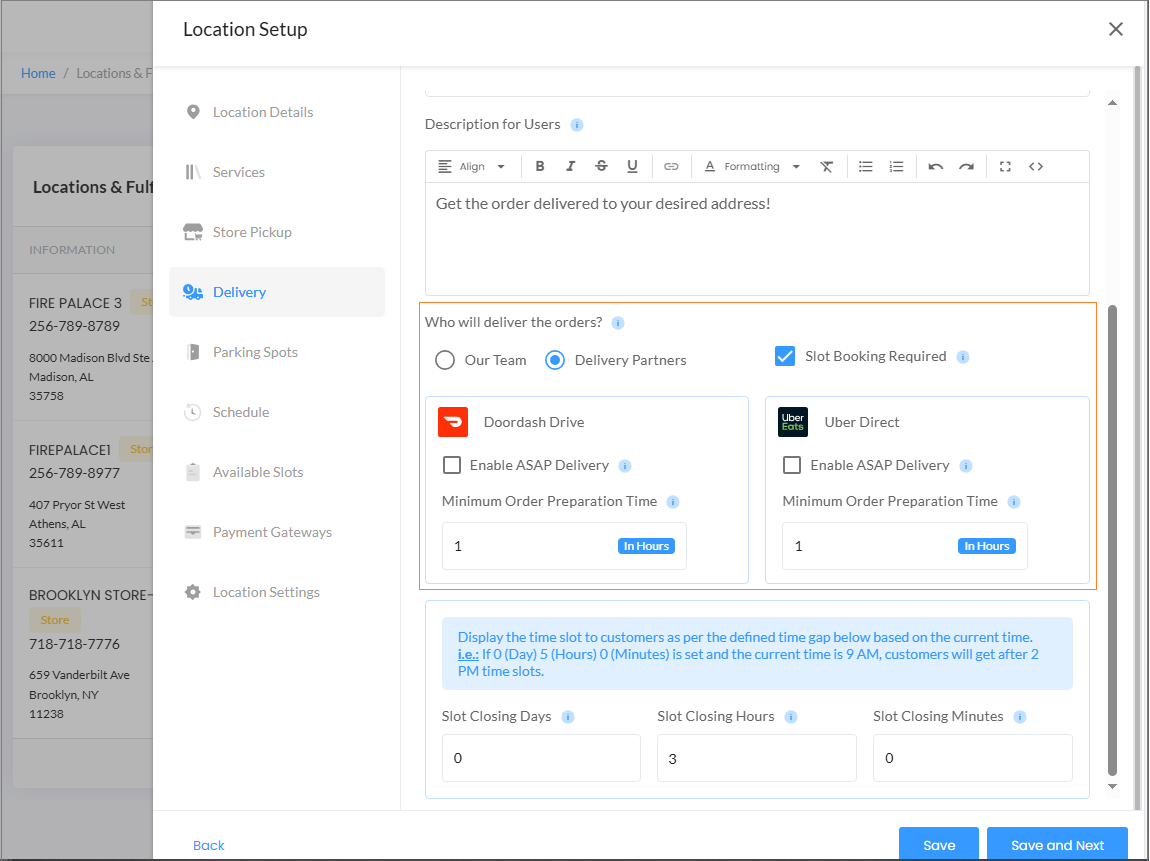The height and width of the screenshot is (861, 1150).
Task: Enable ASAP Delivery for Doordash Drive
Action: click(452, 465)
